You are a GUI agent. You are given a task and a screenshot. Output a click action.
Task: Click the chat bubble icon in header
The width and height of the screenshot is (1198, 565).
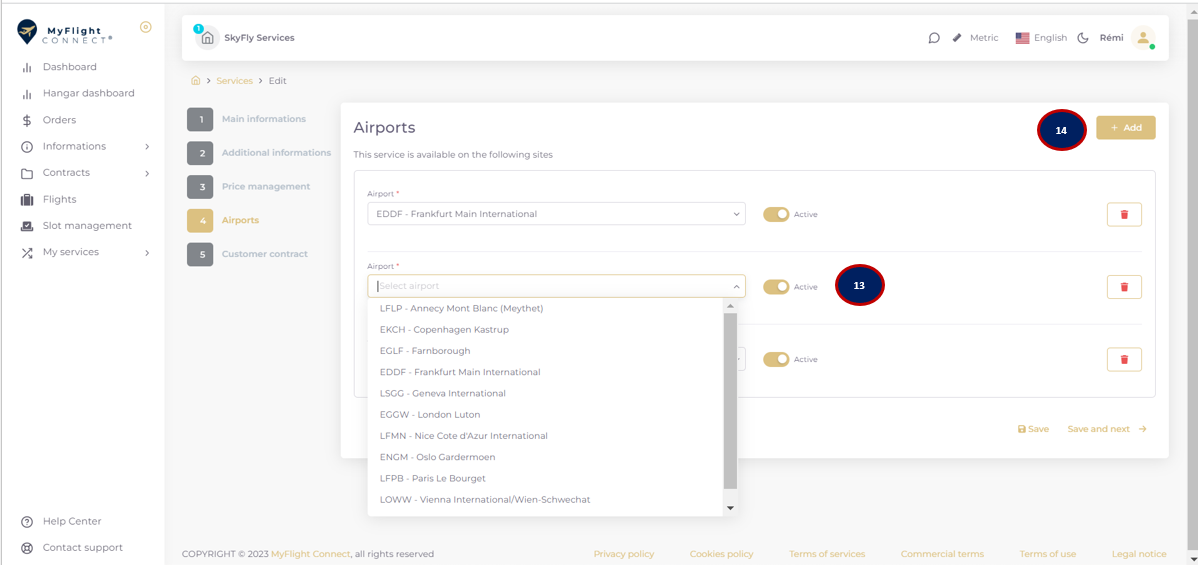coord(934,38)
